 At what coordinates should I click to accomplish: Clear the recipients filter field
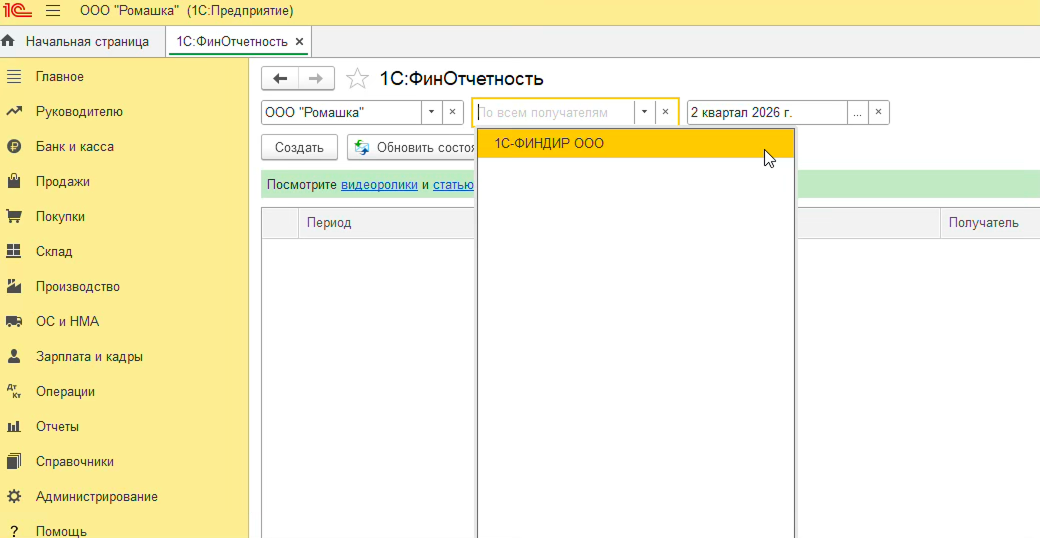point(665,112)
